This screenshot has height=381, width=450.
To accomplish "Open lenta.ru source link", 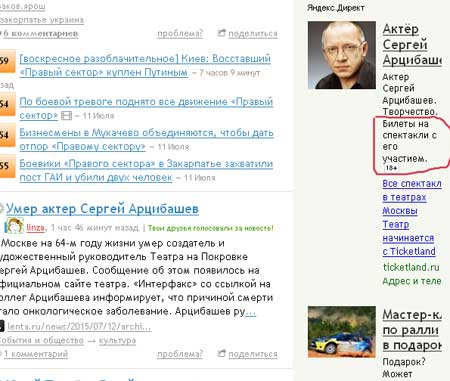I will [x=79, y=327].
